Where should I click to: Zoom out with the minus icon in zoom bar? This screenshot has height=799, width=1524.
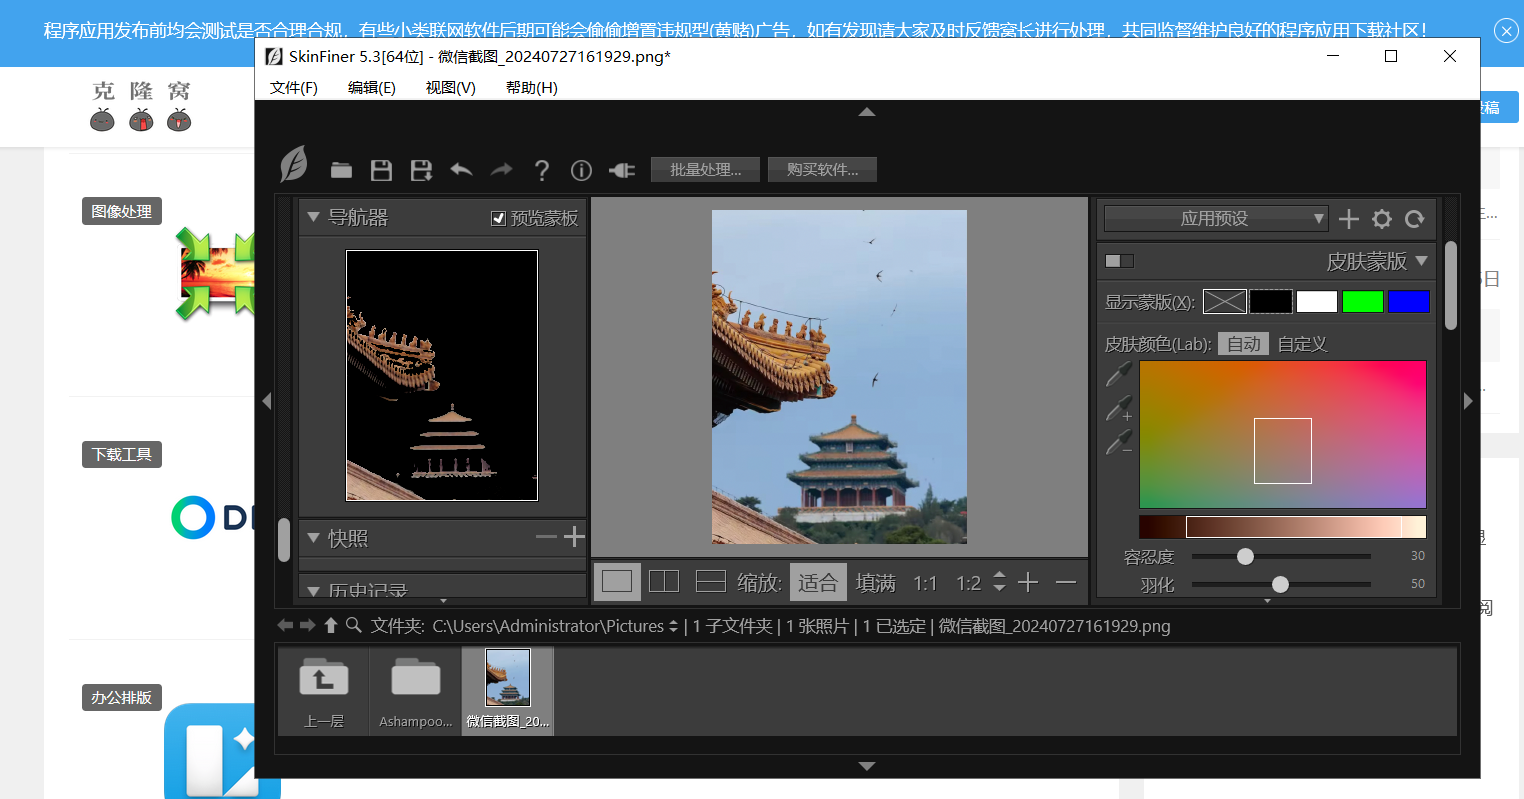pos(1066,582)
